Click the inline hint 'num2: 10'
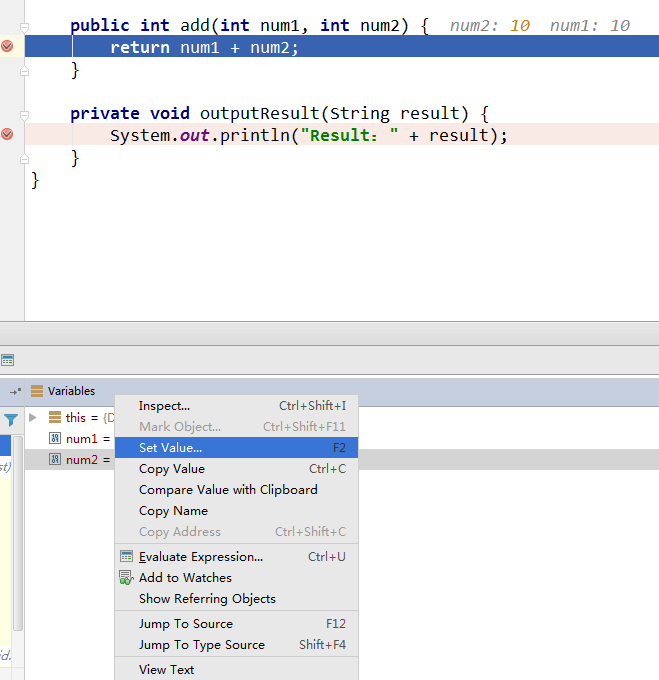The width and height of the screenshot is (659, 680). [x=489, y=26]
